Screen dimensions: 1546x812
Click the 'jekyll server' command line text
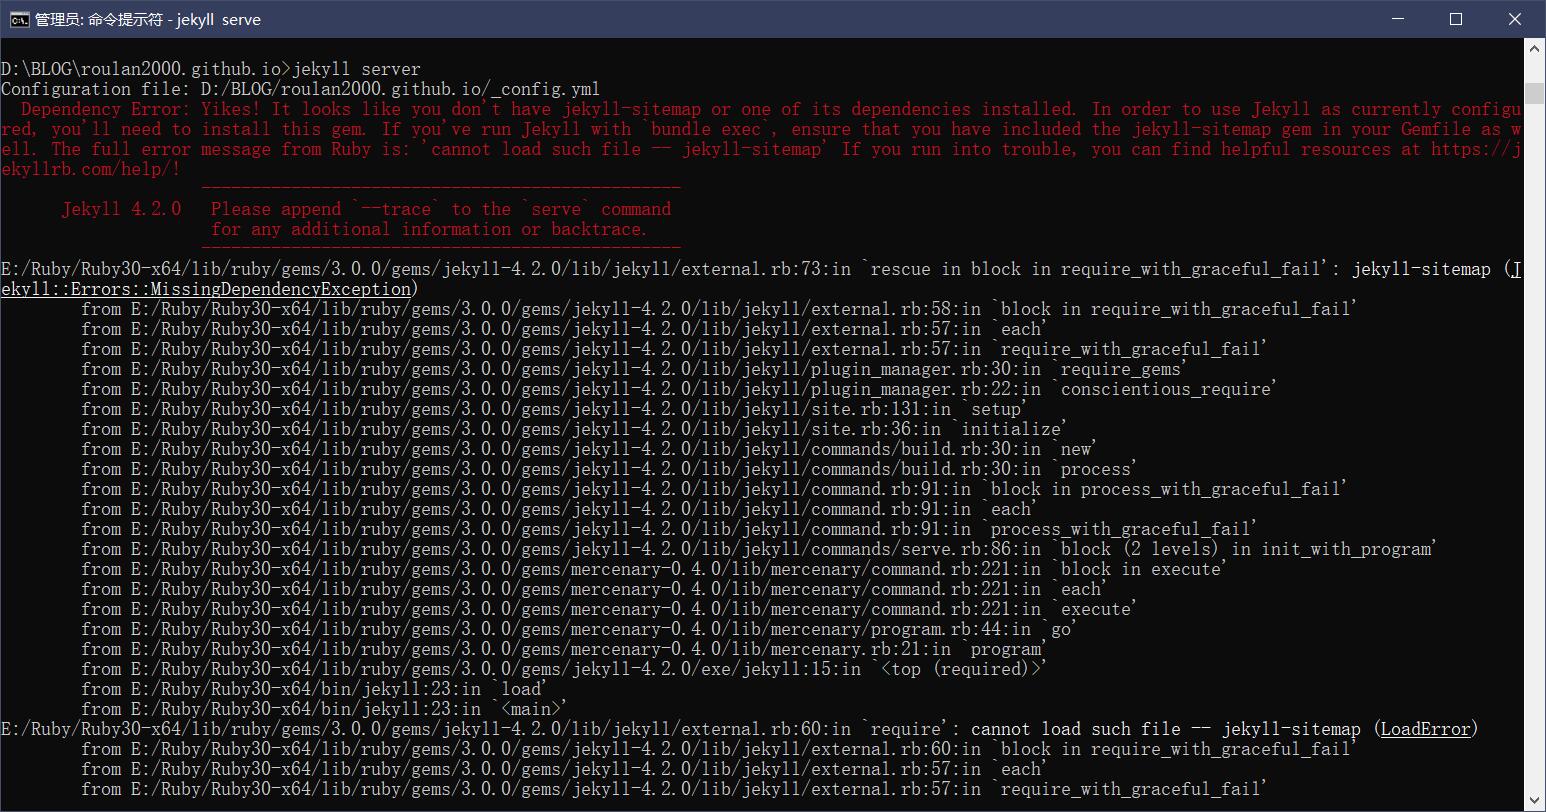pyautogui.click(x=356, y=69)
